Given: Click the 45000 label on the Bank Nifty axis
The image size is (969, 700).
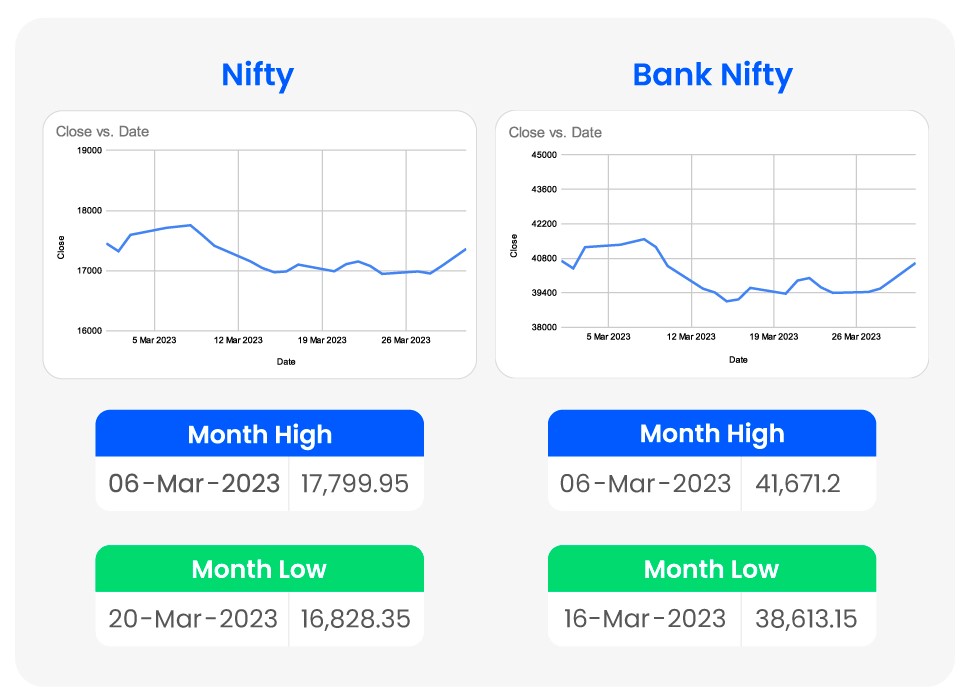Looking at the screenshot, I should 544,155.
